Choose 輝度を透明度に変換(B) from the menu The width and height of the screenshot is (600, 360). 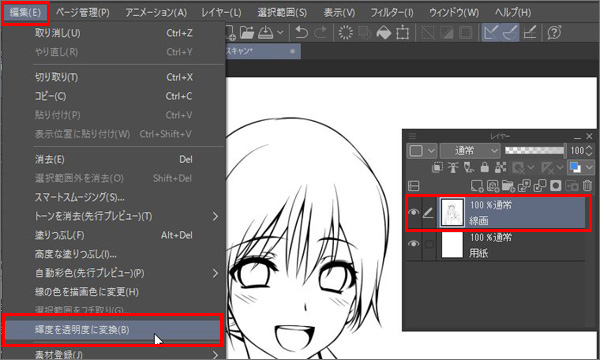click(x=112, y=330)
